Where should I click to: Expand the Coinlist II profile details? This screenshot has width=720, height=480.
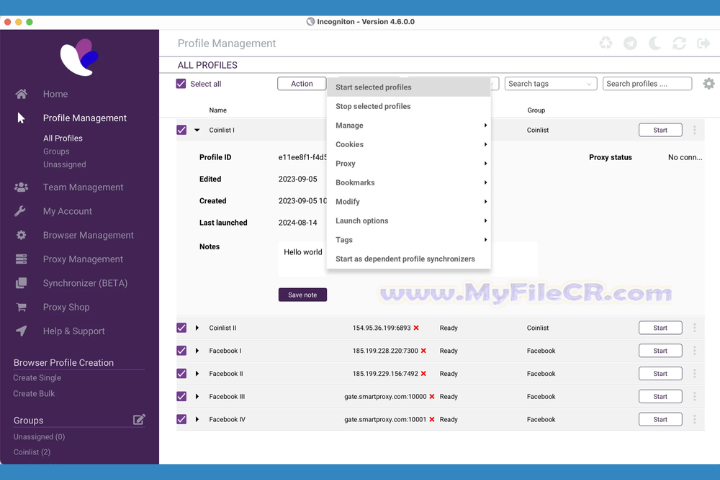tap(197, 328)
